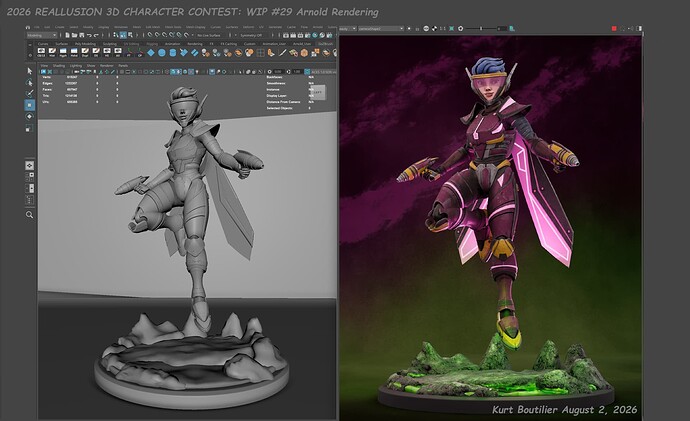Choose the single perspective view layout button
Image resolution: width=690 pixels, height=421 pixels.
pyautogui.click(x=29, y=165)
